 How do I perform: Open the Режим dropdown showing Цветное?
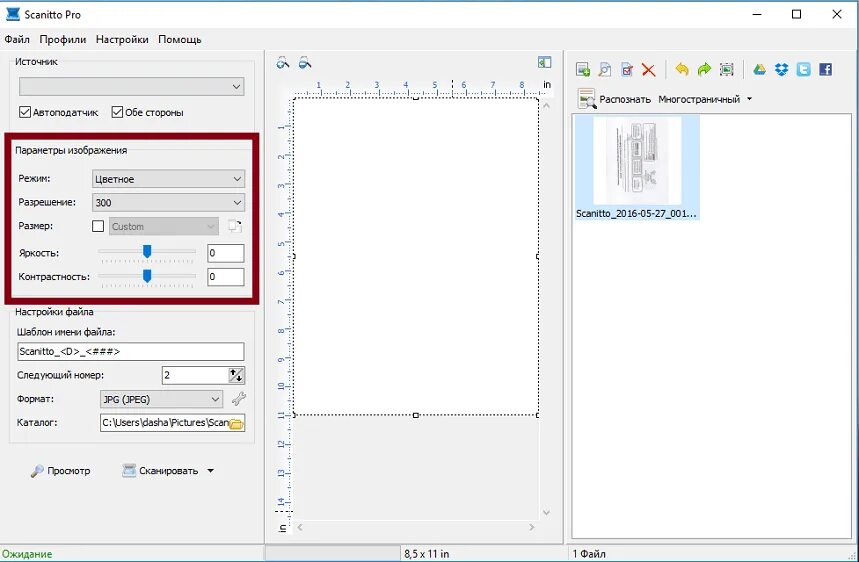click(168, 179)
